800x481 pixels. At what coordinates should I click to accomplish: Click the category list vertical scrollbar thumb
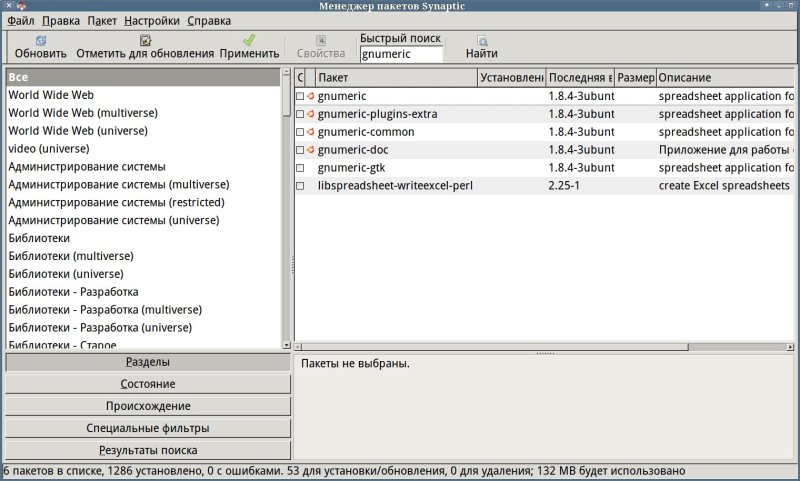(286, 96)
